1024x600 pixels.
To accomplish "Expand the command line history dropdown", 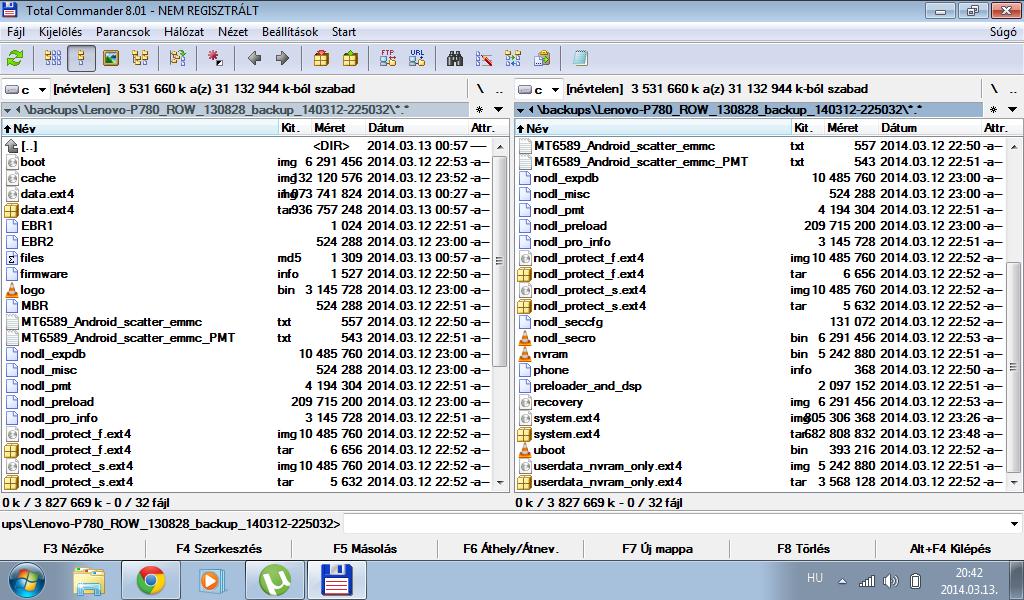I will pos(1014,524).
